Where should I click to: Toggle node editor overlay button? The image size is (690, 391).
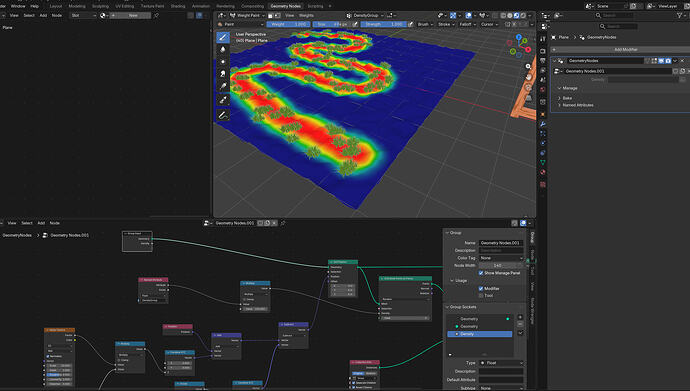(523, 223)
